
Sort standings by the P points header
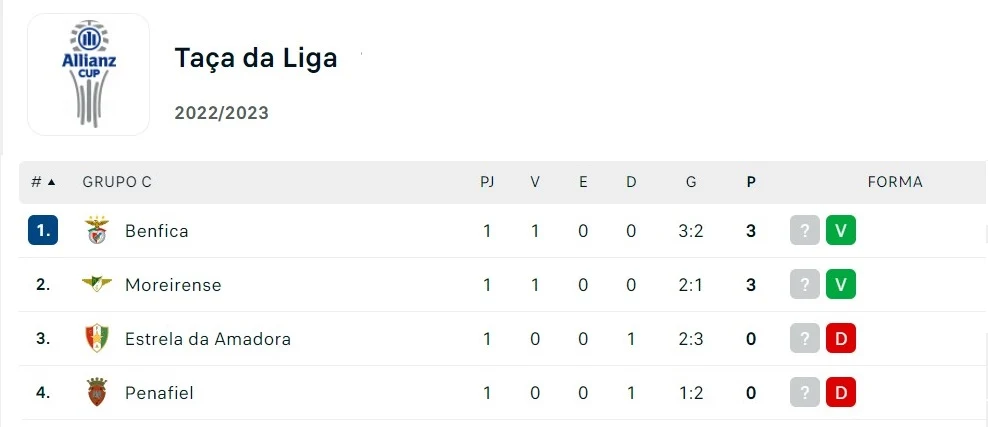[751, 182]
